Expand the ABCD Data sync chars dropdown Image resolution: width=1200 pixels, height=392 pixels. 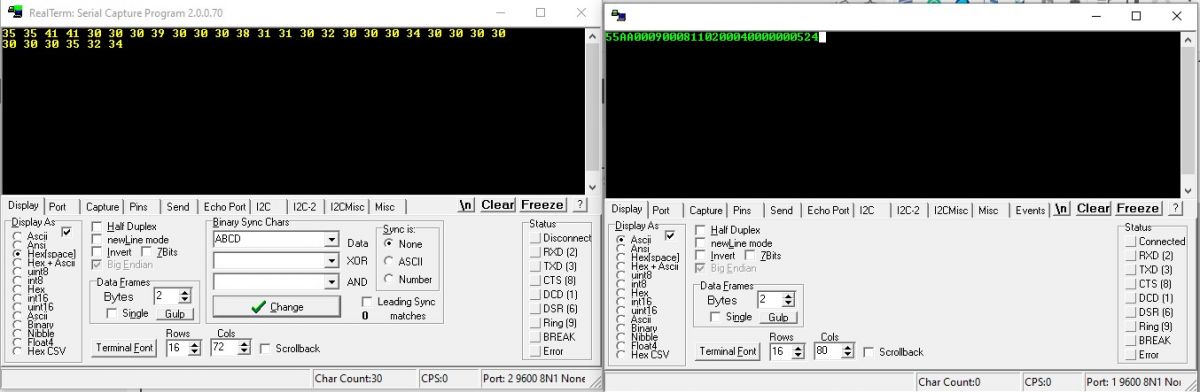[x=331, y=239]
